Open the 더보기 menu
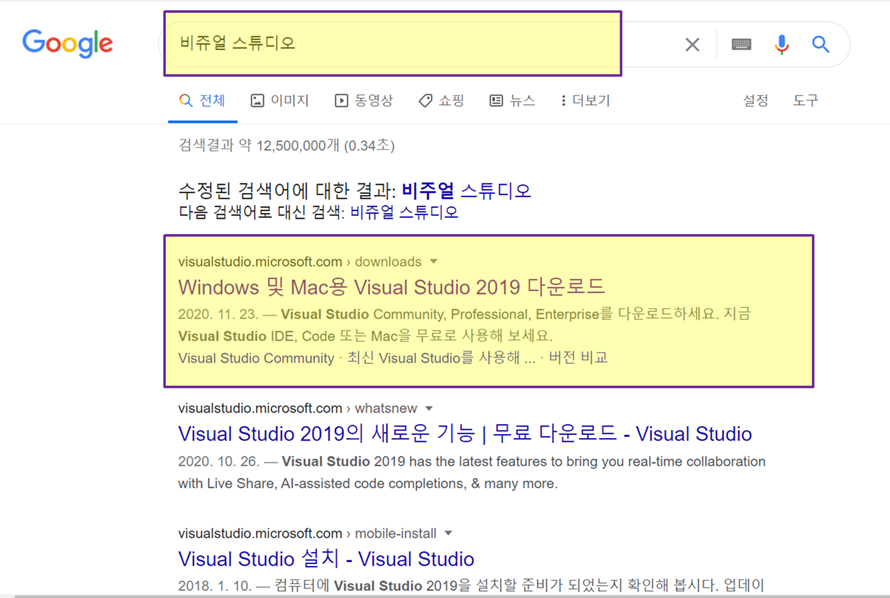This screenshot has width=890, height=598. (585, 100)
